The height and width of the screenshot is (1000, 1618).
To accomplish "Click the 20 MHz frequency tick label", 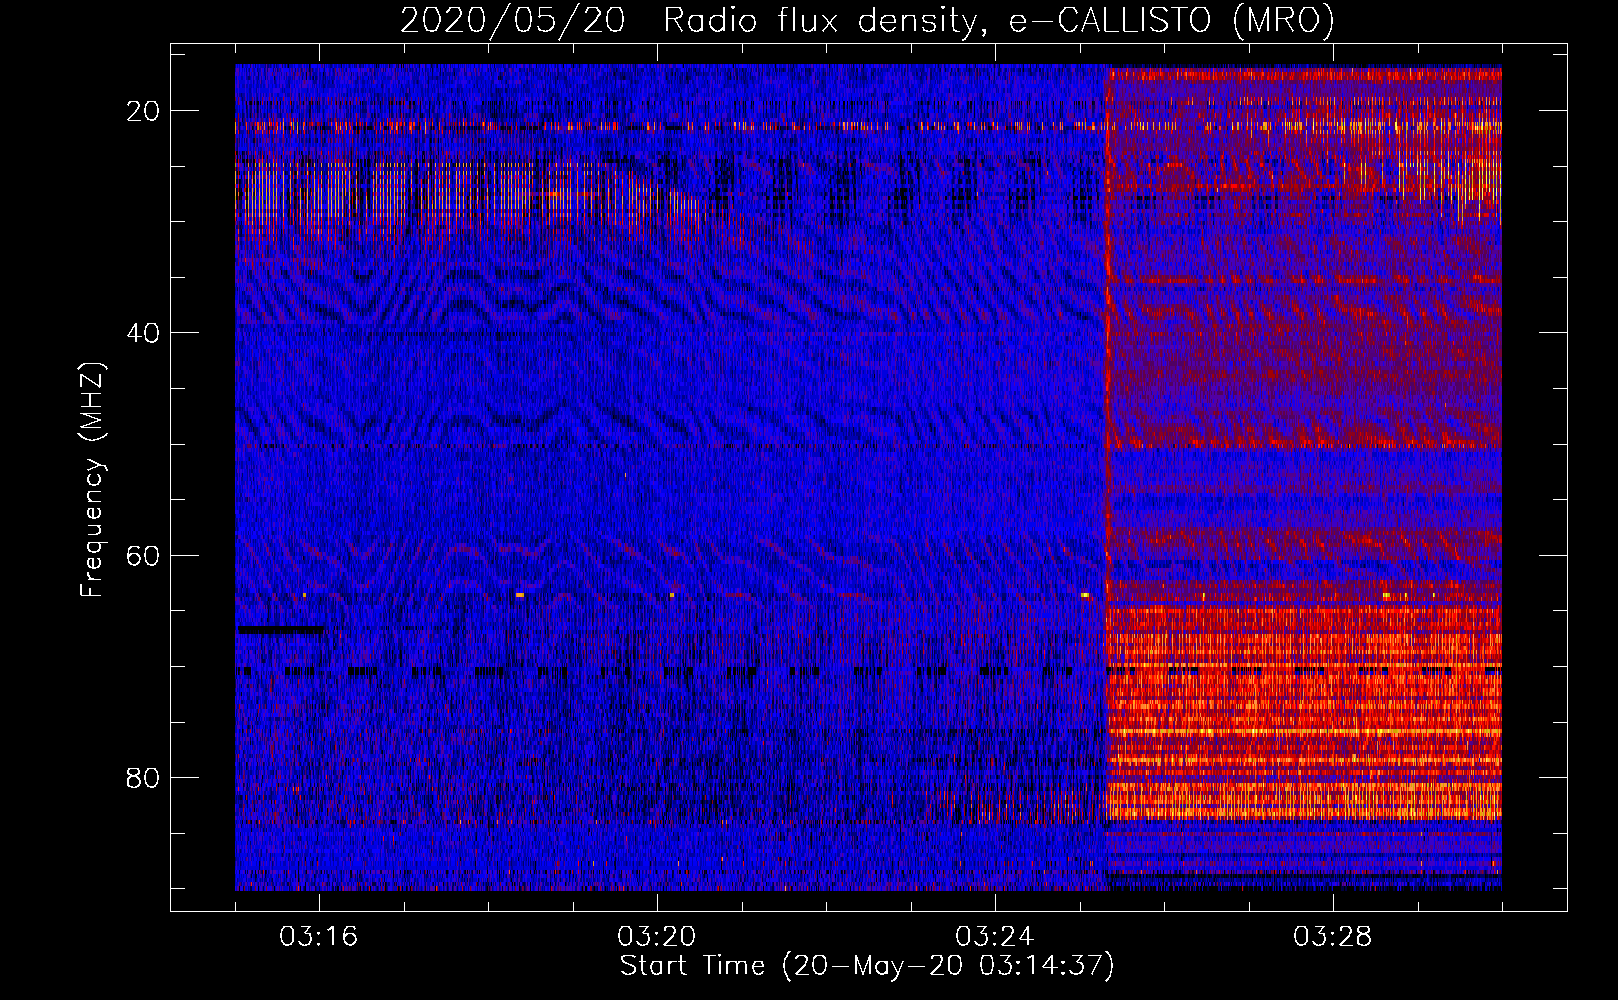I will (x=143, y=111).
